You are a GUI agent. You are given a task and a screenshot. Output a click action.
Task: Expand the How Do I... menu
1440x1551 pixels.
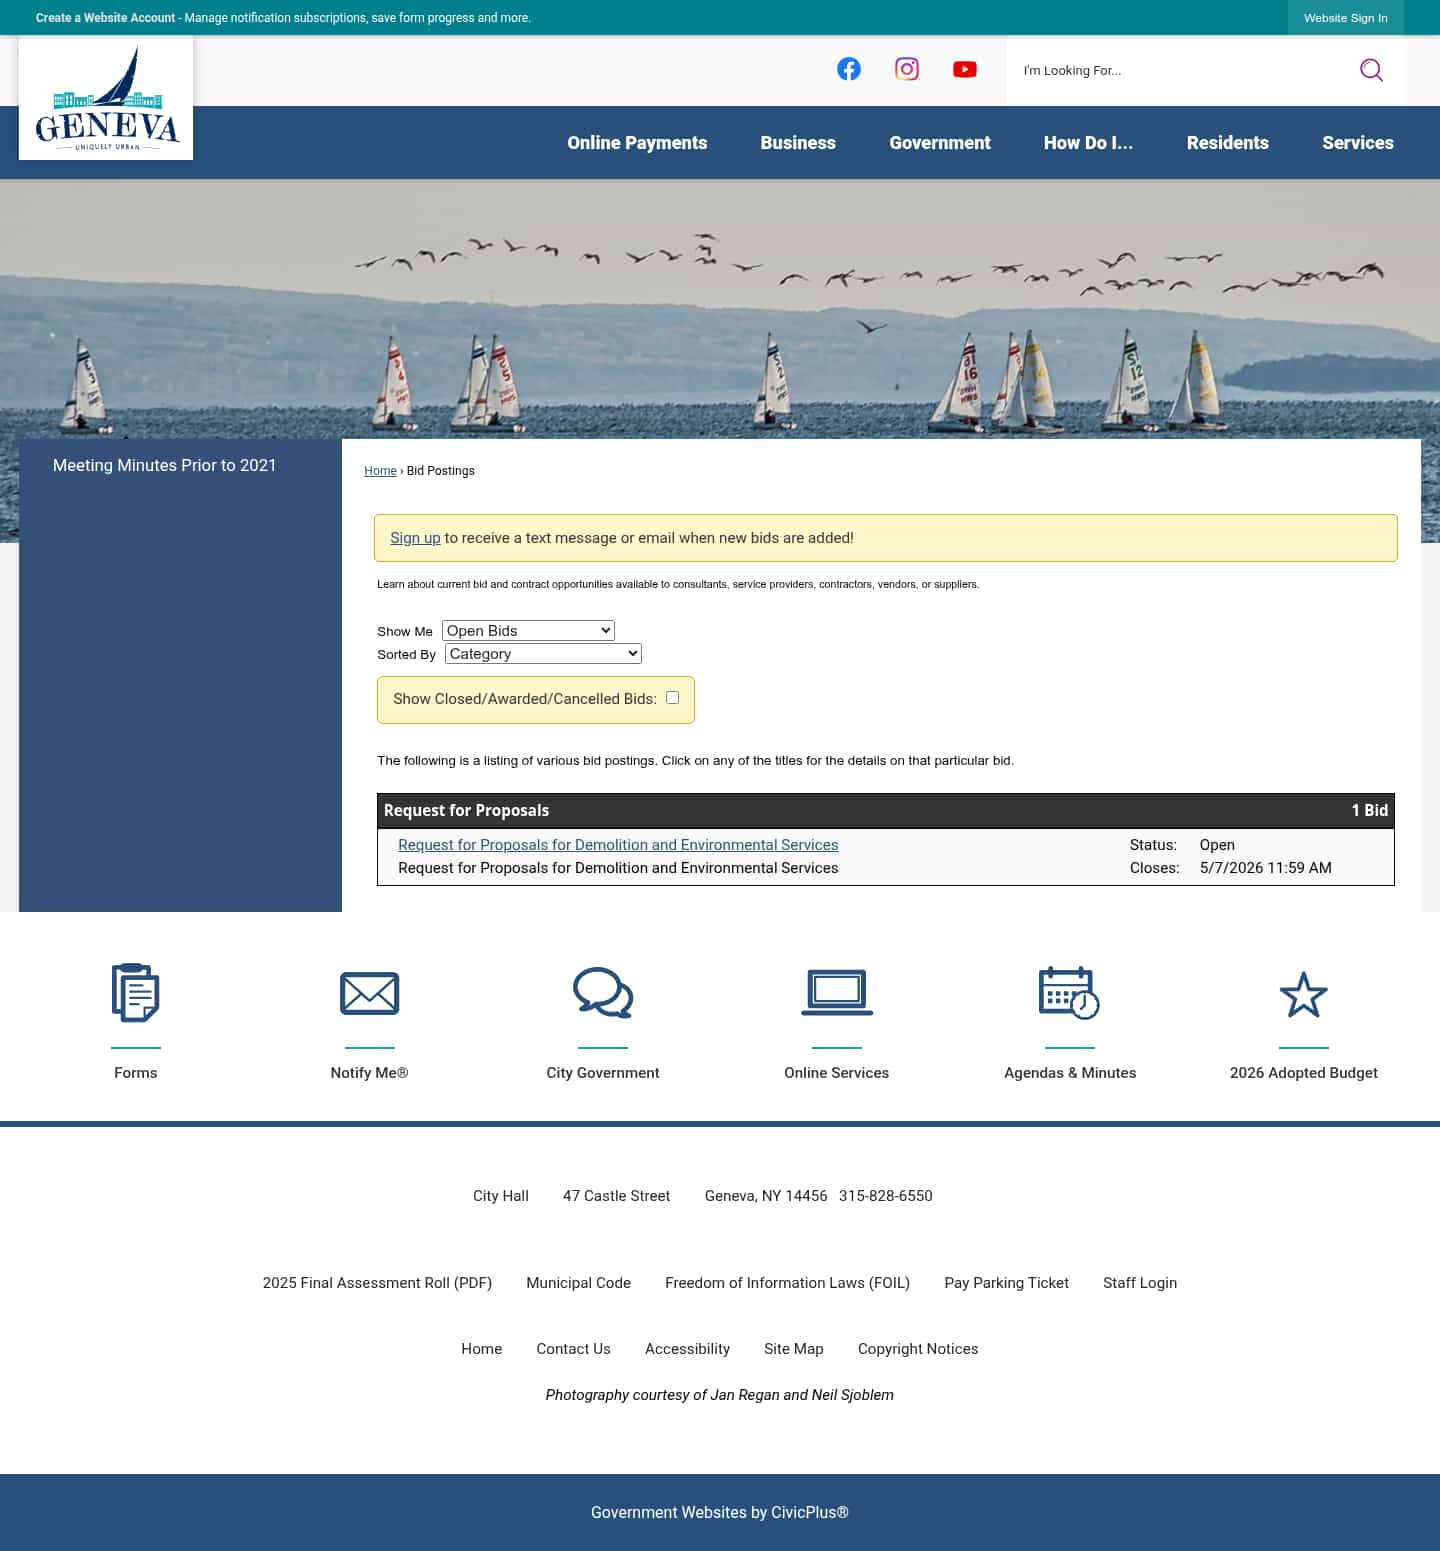point(1089,143)
